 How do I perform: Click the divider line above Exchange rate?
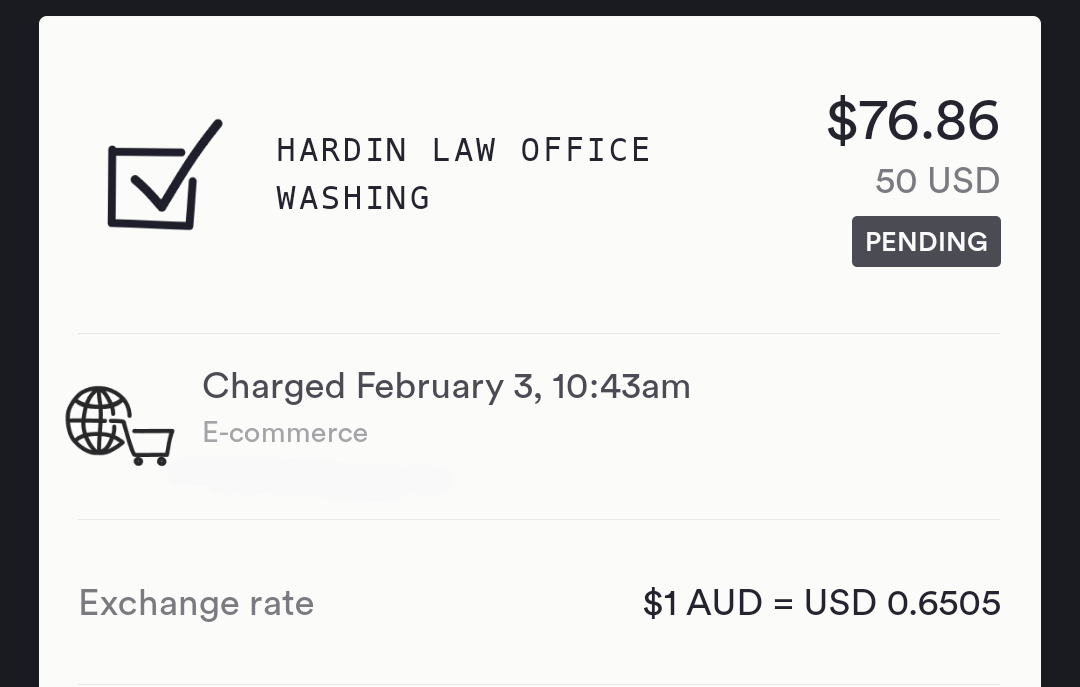click(x=539, y=520)
